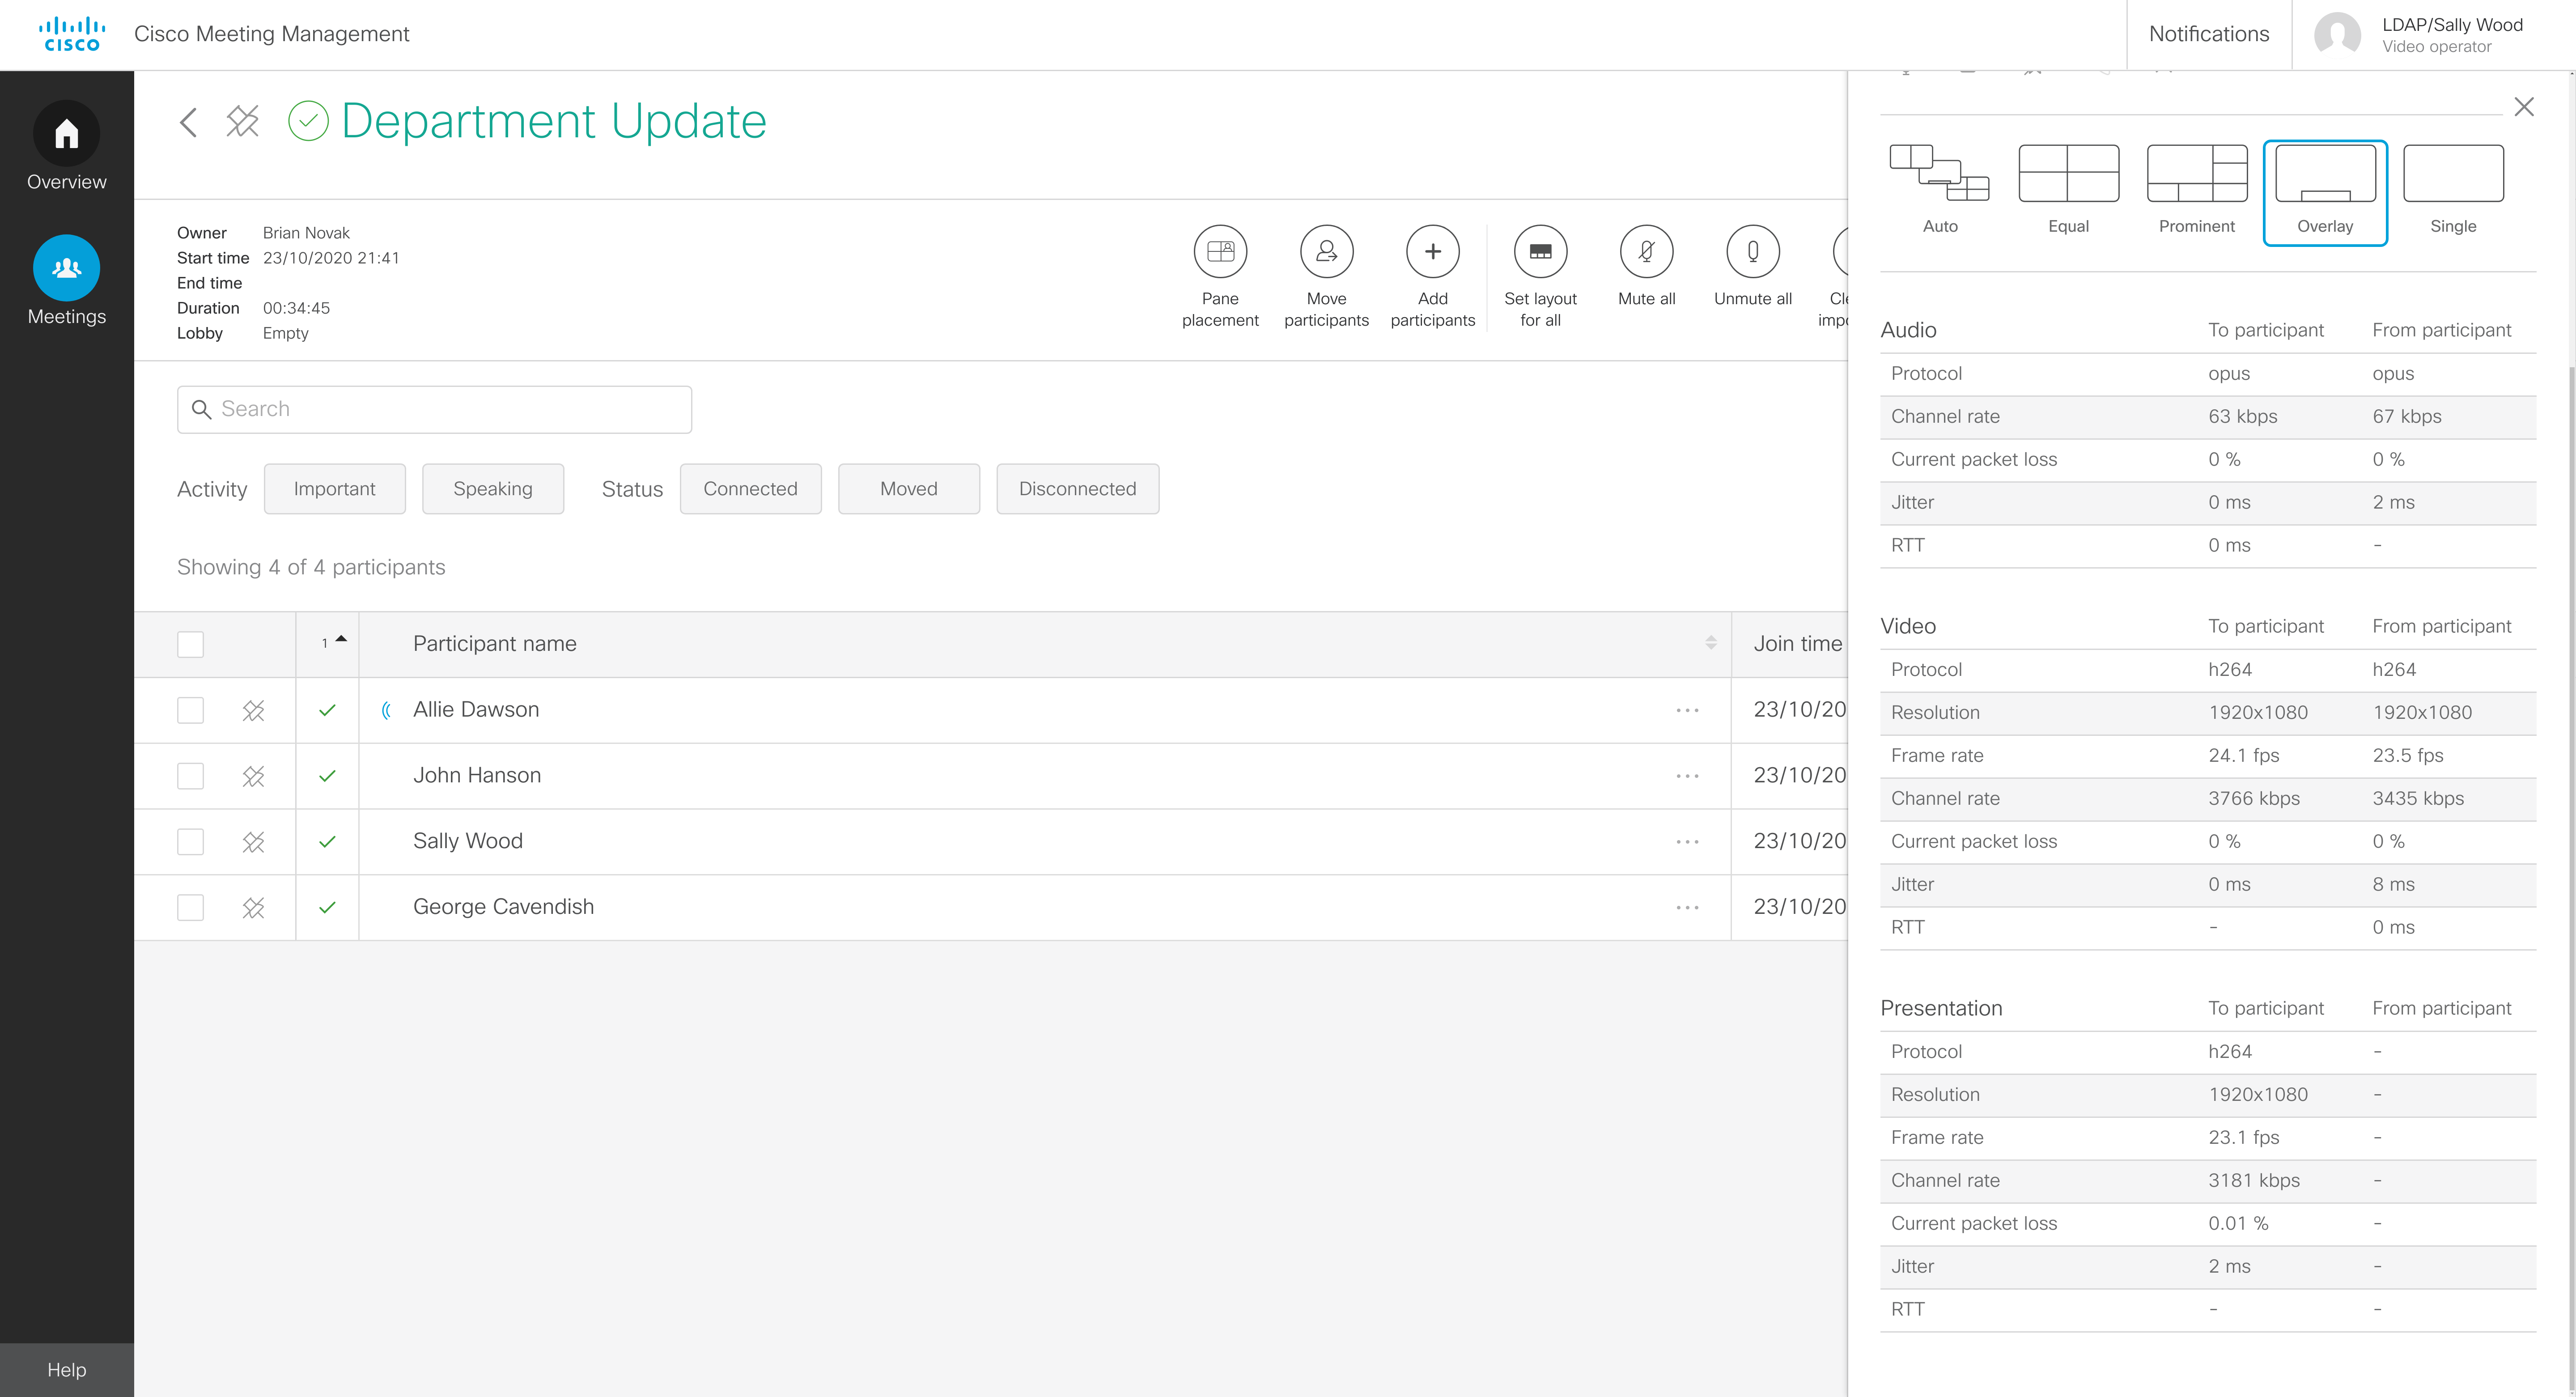Close the participant statistics panel
Screen dimensions: 2576x1397
click(x=2524, y=106)
